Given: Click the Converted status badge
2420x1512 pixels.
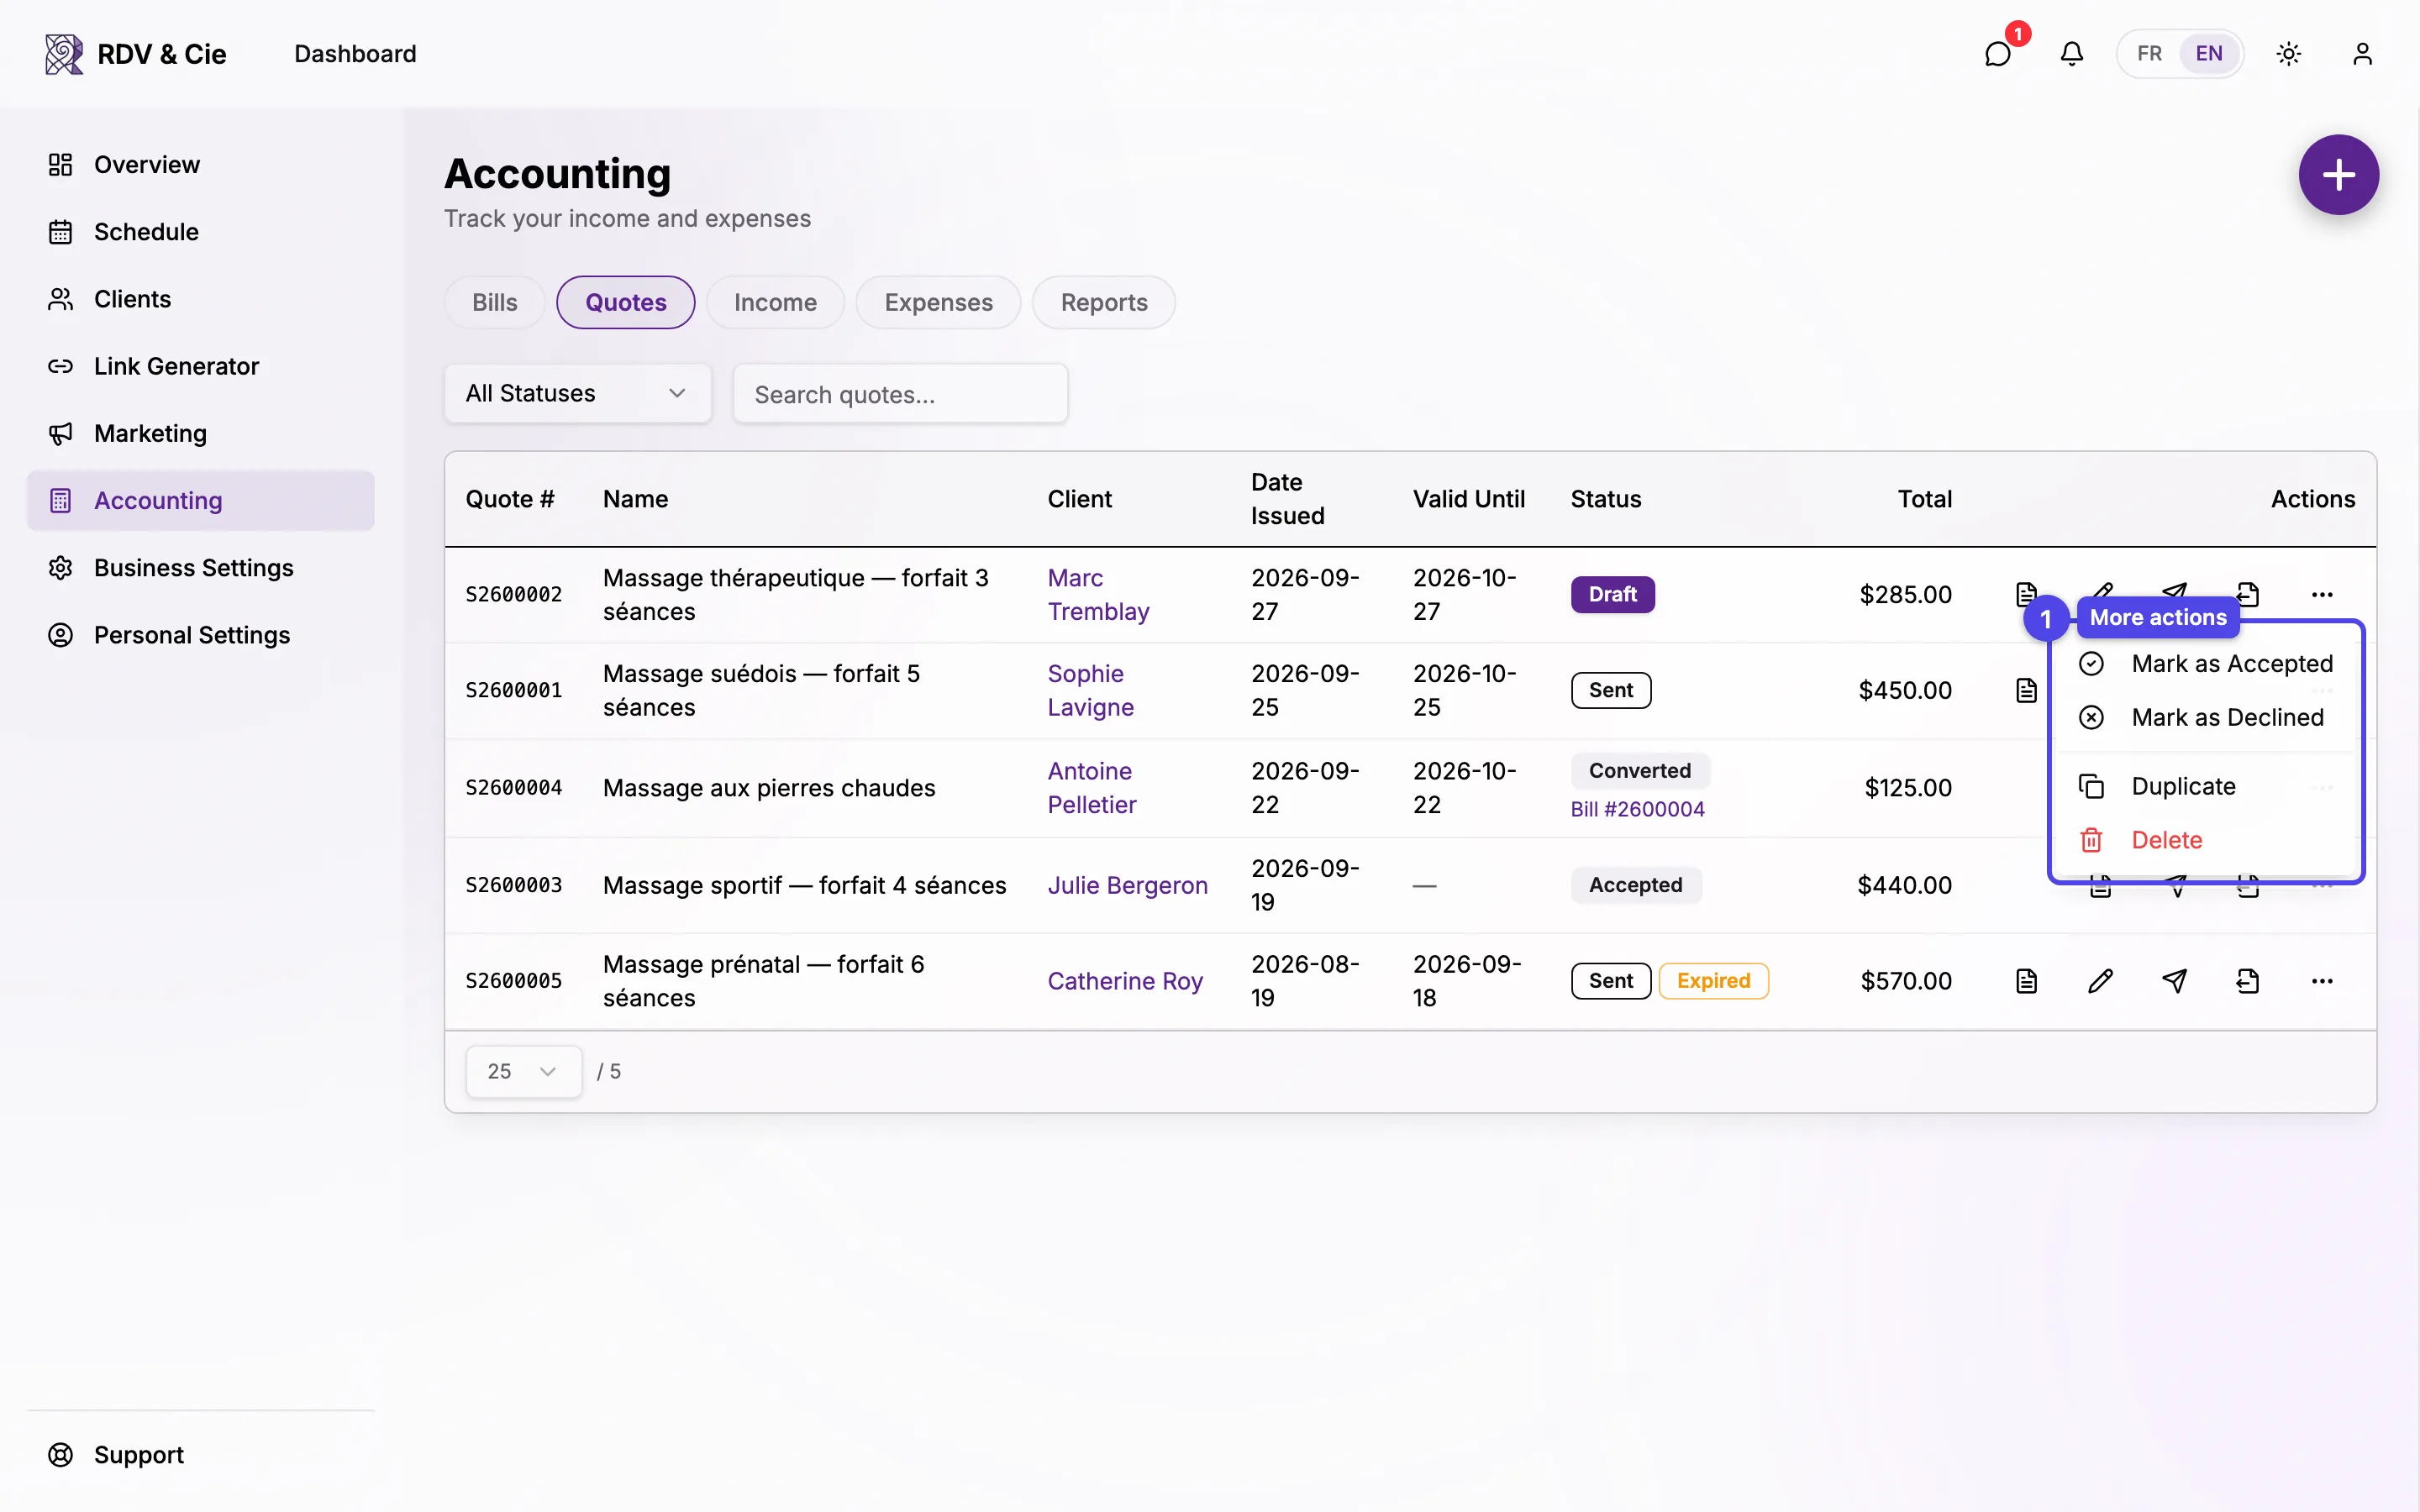Looking at the screenshot, I should [1639, 771].
